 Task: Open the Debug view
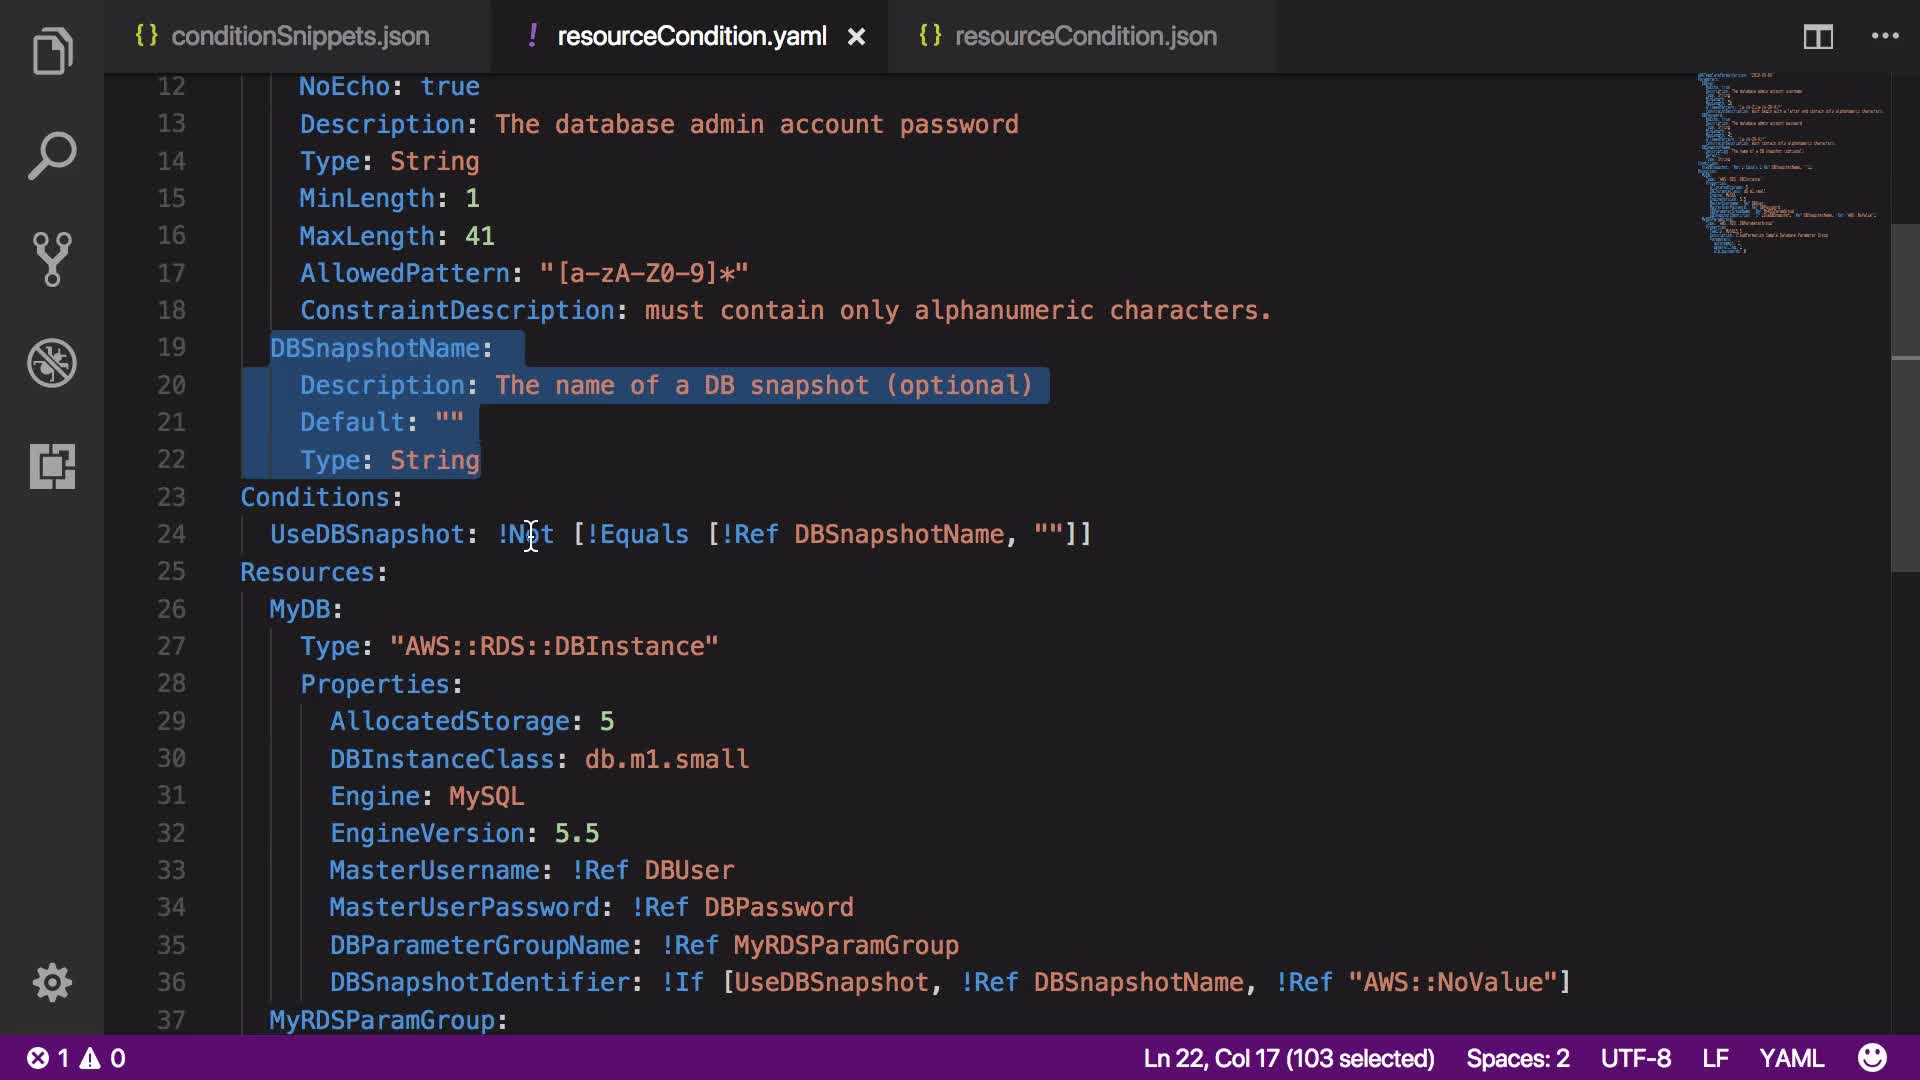click(52, 363)
